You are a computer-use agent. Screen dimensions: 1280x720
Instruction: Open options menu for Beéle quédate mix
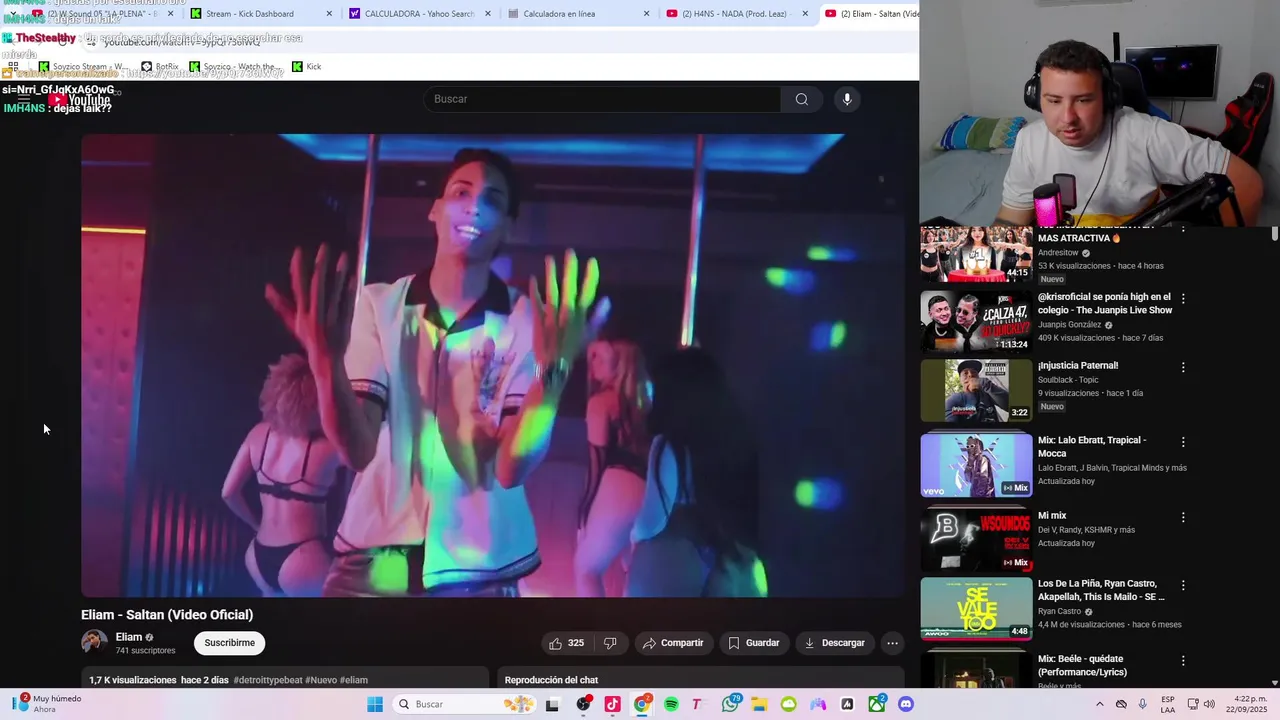pyautogui.click(x=1183, y=661)
